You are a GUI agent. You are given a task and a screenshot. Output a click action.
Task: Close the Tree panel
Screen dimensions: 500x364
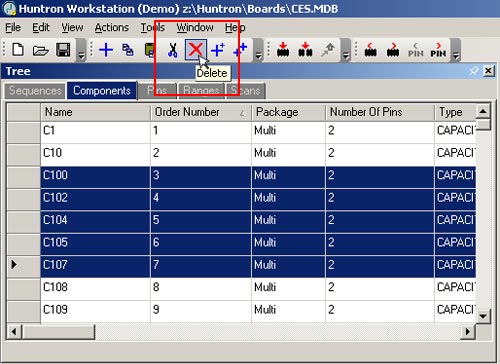point(488,71)
